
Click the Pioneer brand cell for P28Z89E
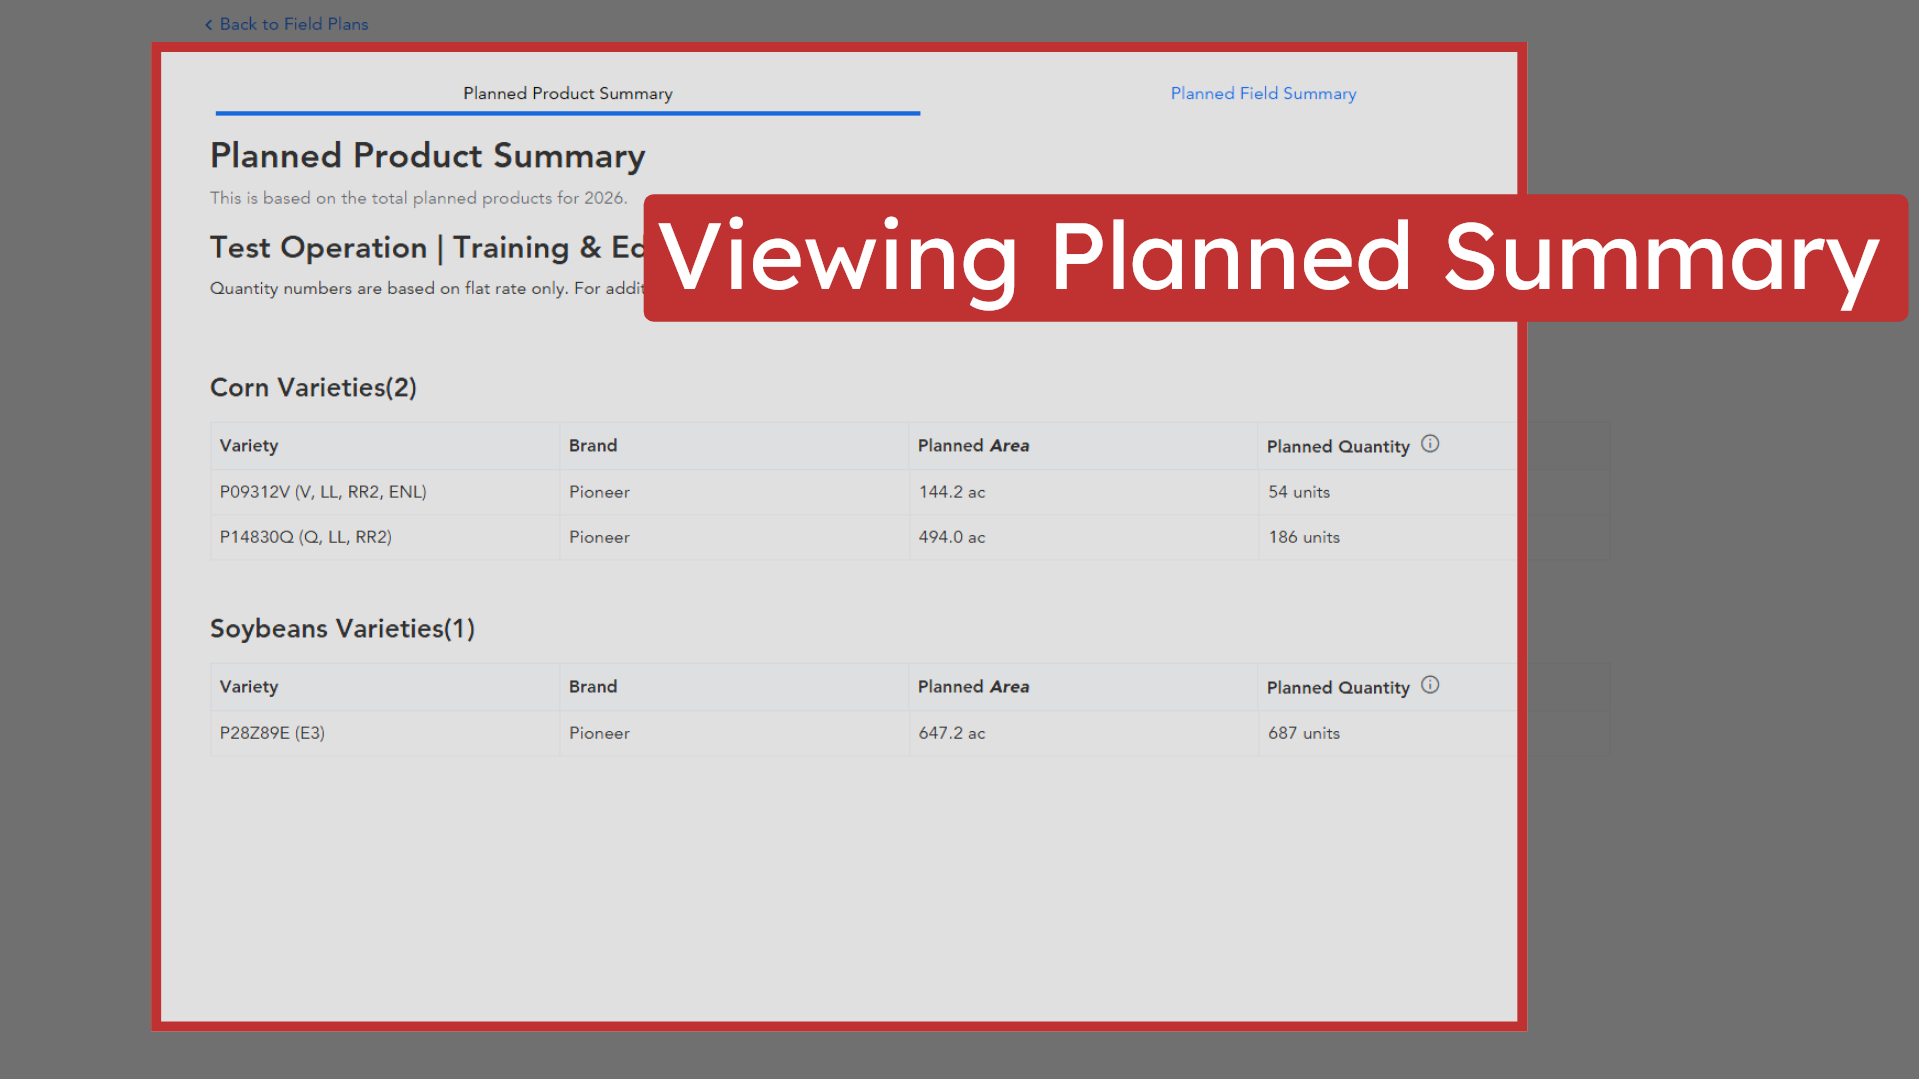734,733
